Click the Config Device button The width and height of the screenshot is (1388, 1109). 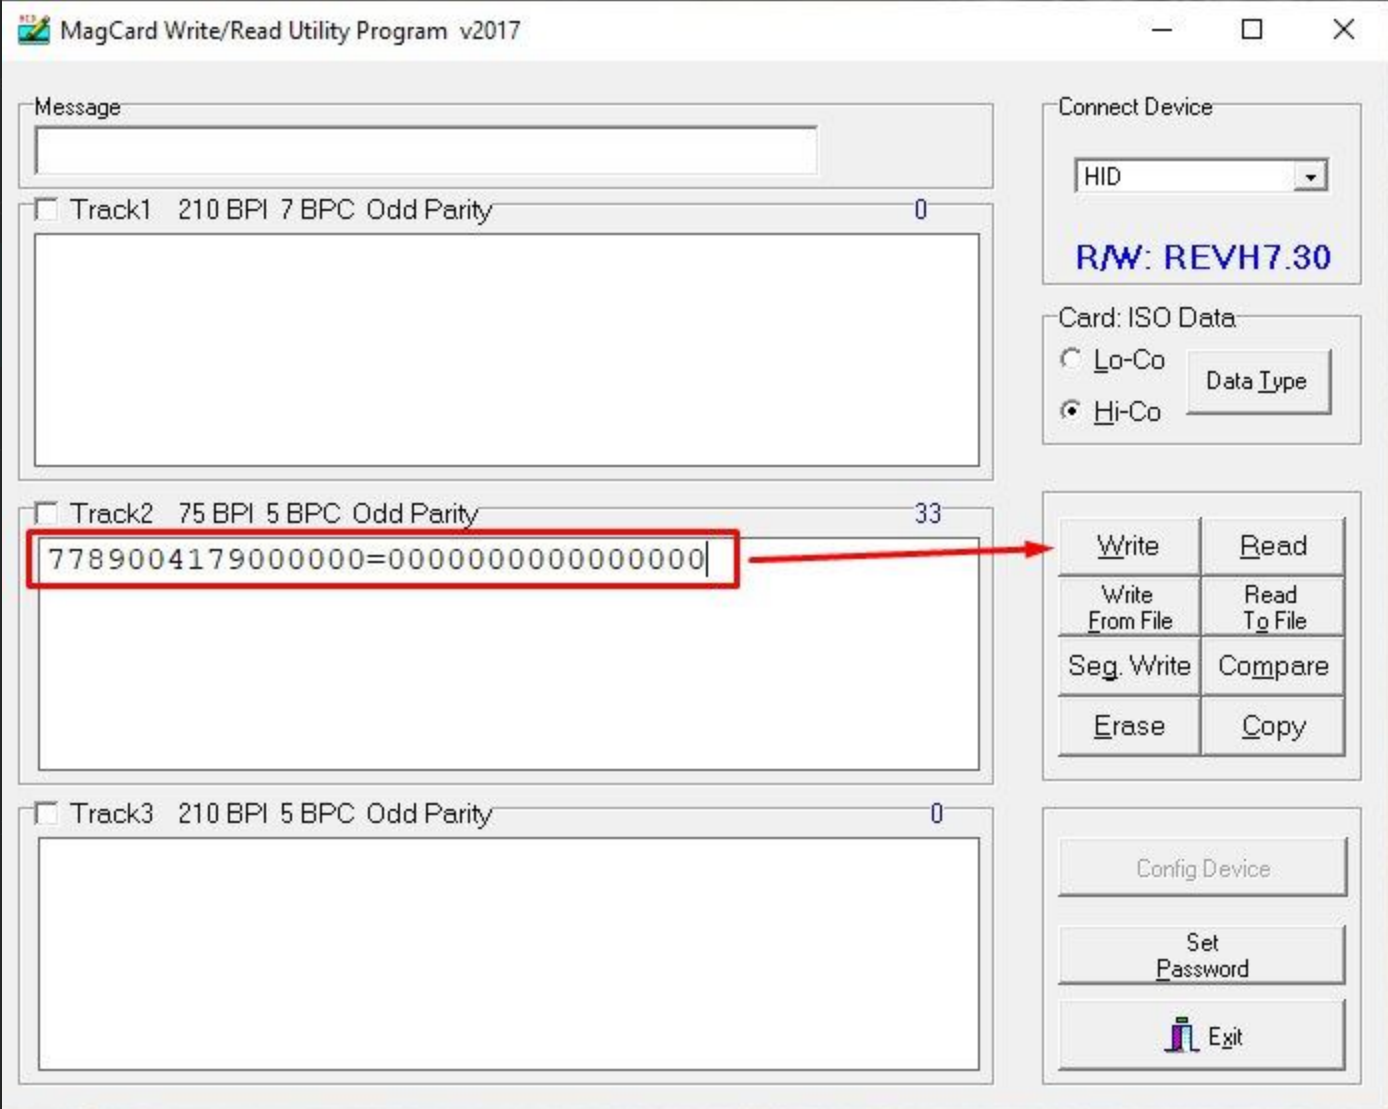click(x=1202, y=868)
